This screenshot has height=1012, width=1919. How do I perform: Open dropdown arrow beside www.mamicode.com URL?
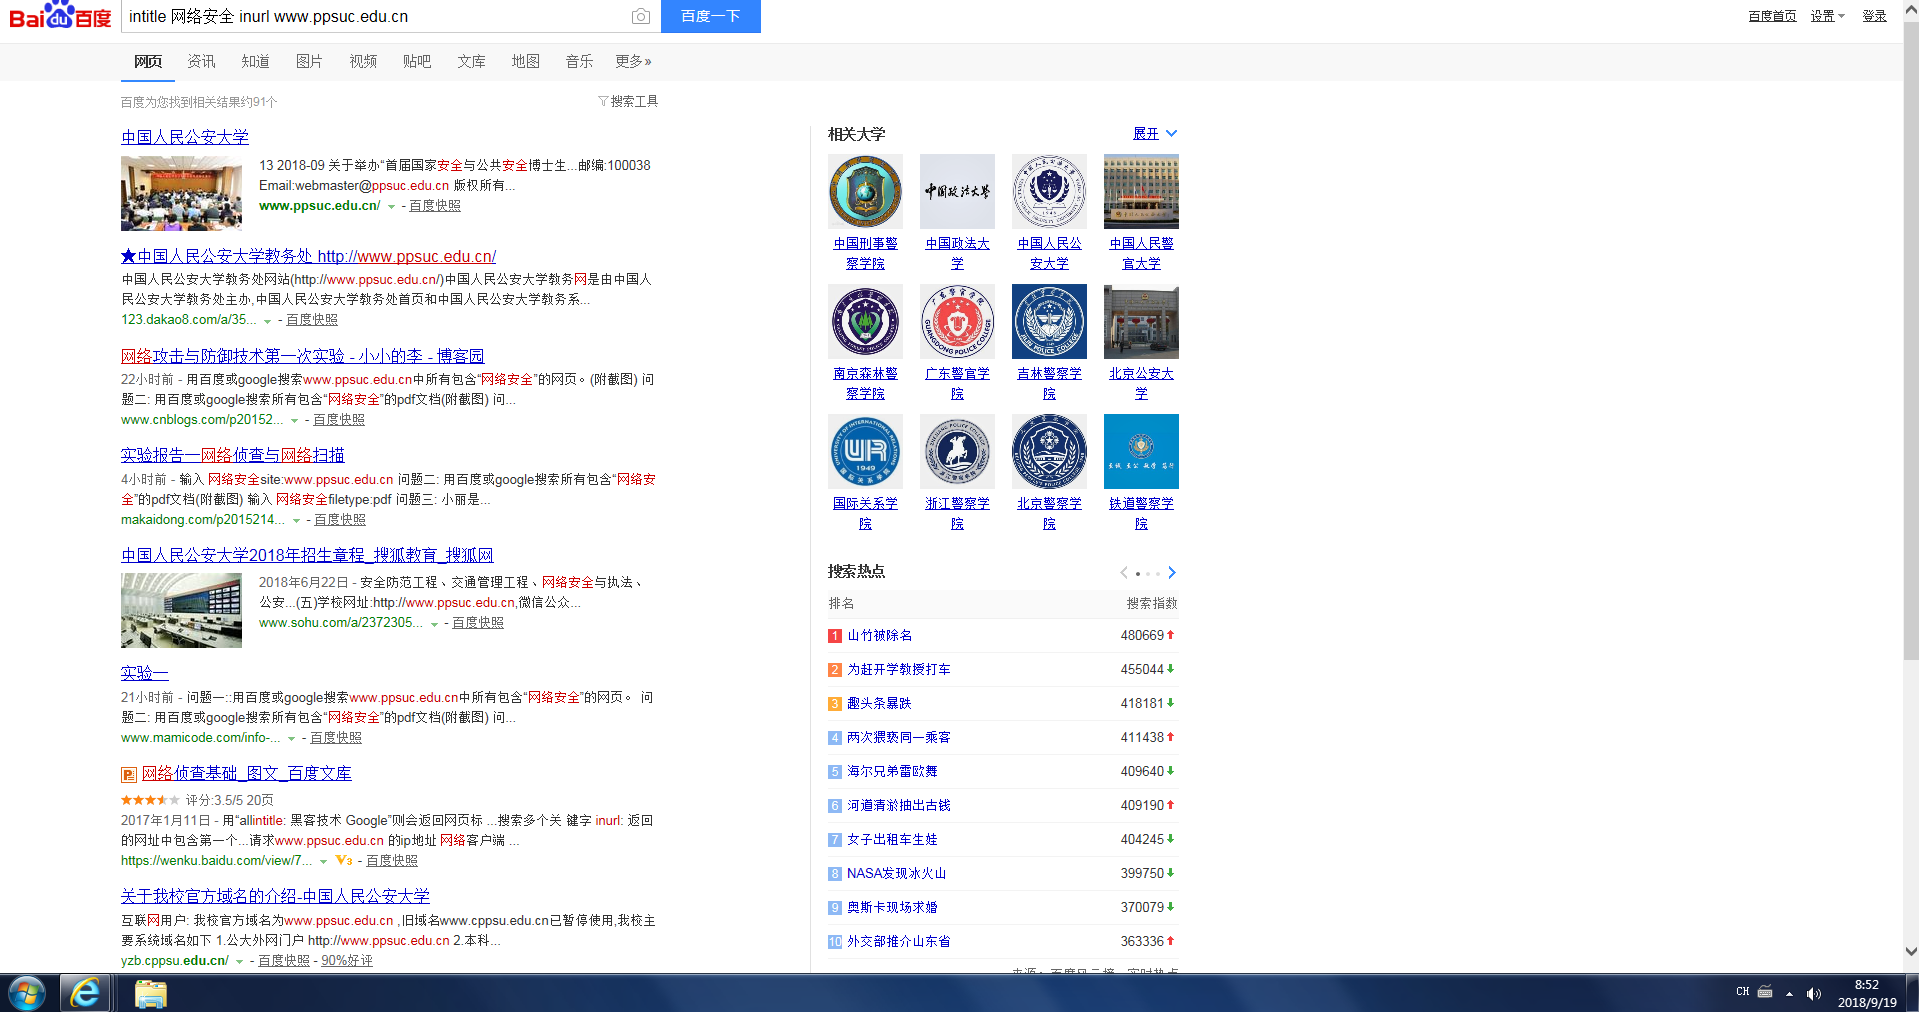coord(291,739)
